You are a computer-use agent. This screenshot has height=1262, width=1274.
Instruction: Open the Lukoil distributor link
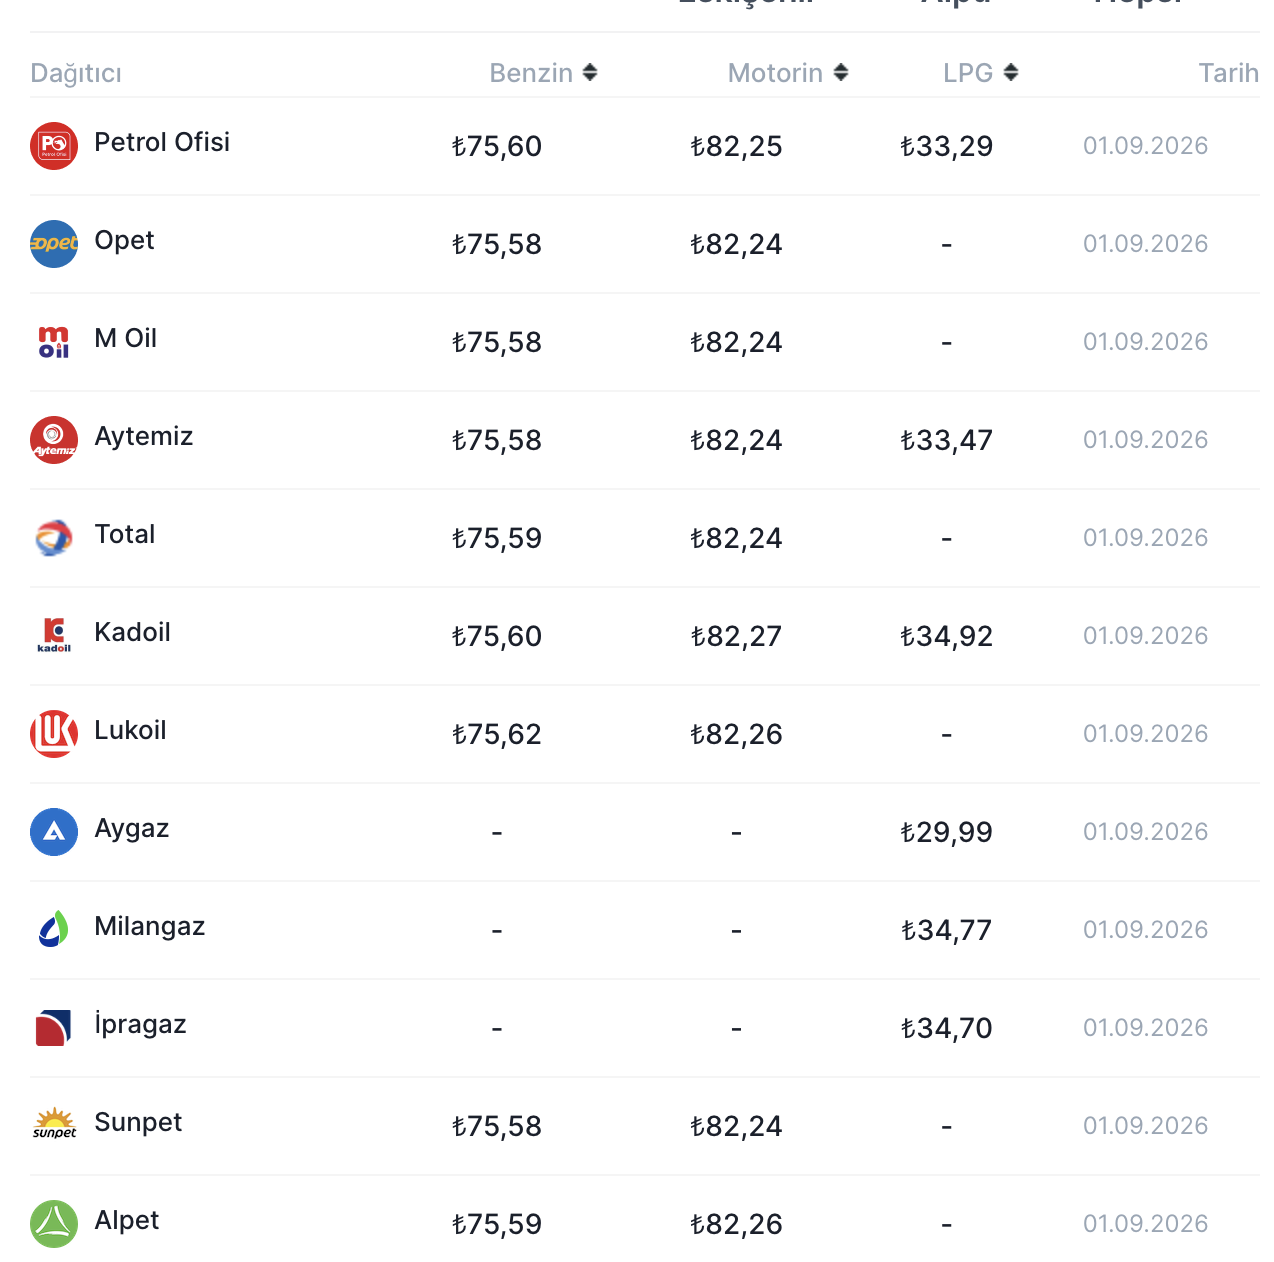tap(130, 730)
